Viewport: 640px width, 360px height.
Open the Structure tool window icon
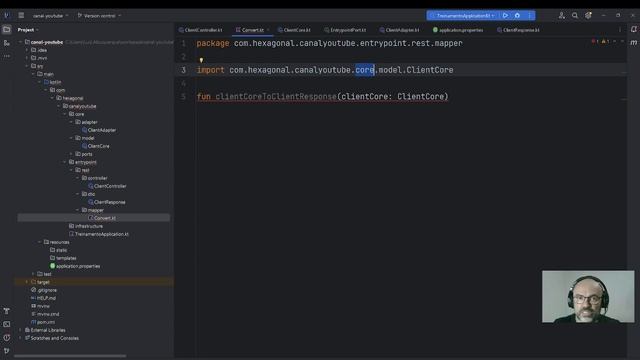pos(7,43)
